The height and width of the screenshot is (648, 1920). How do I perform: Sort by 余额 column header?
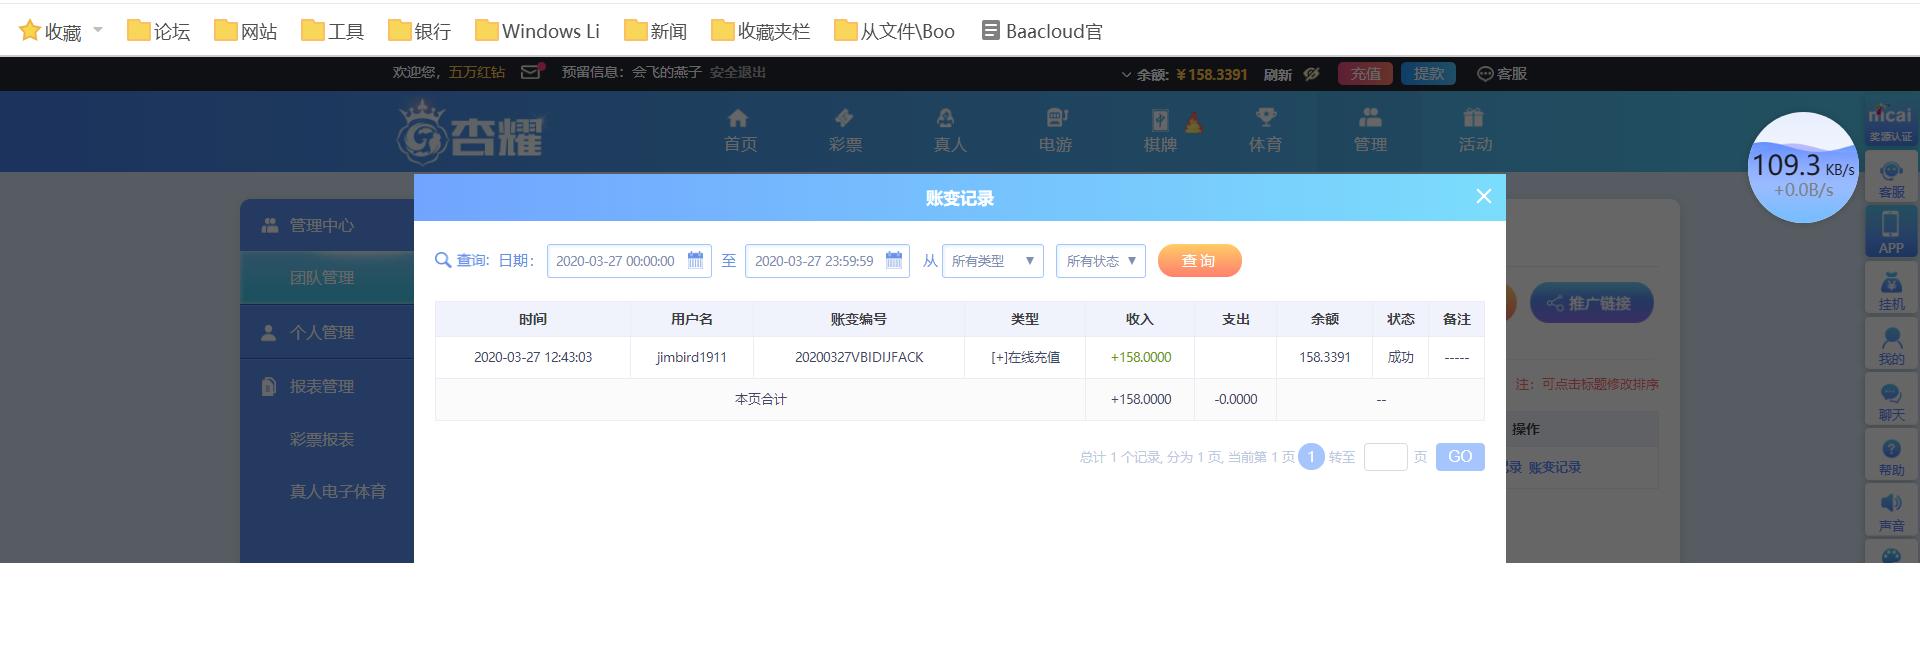[x=1325, y=319]
